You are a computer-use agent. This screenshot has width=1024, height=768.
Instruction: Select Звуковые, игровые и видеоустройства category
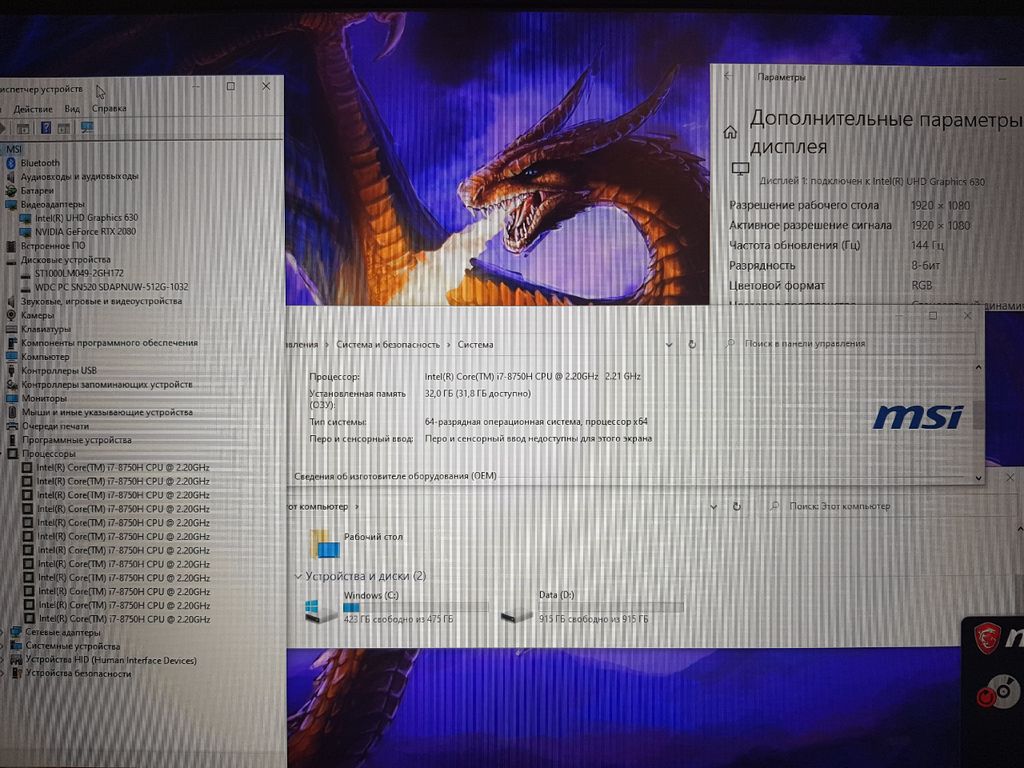pyautogui.click(x=101, y=302)
